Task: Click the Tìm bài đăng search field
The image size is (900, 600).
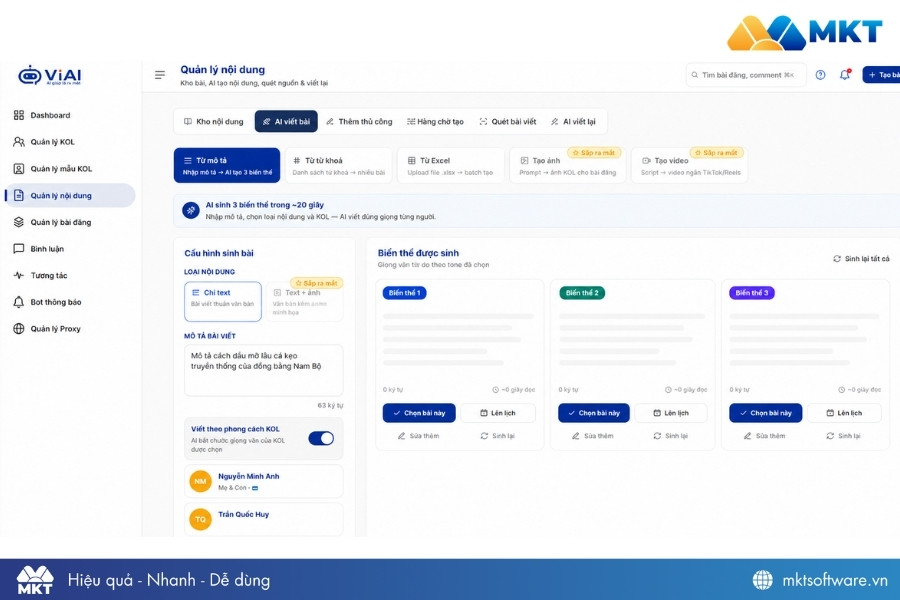Action: coord(746,75)
